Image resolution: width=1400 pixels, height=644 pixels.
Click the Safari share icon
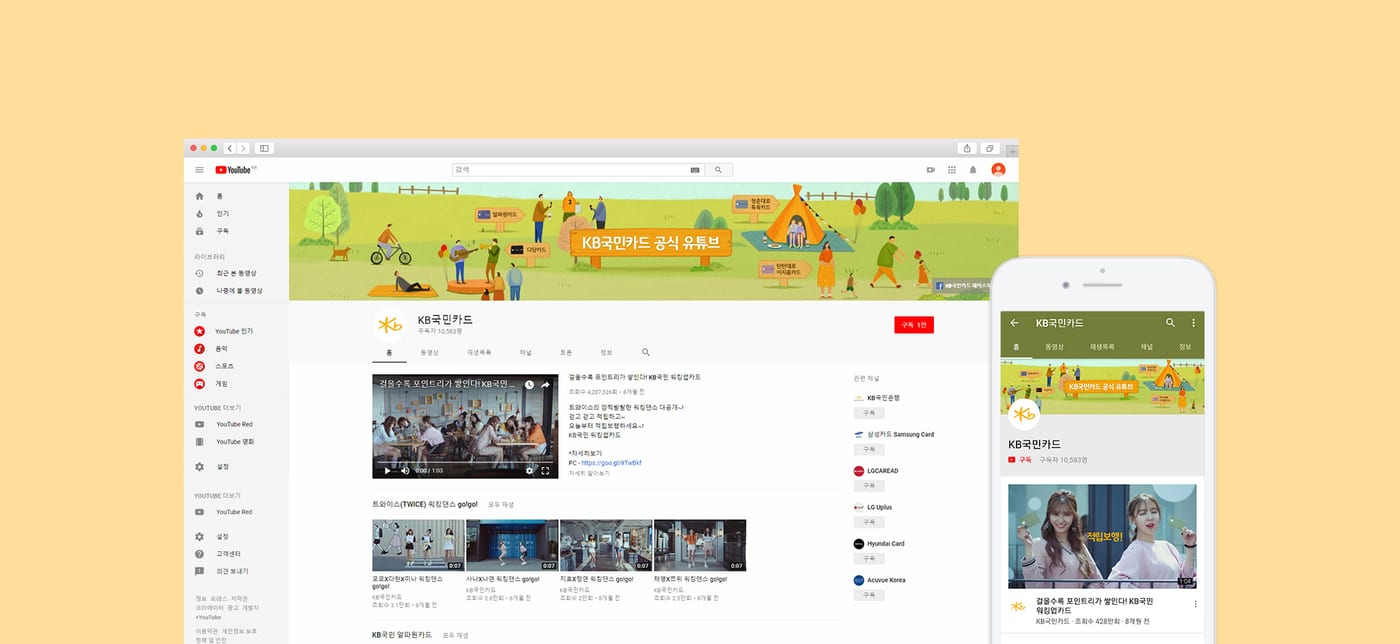tap(967, 148)
